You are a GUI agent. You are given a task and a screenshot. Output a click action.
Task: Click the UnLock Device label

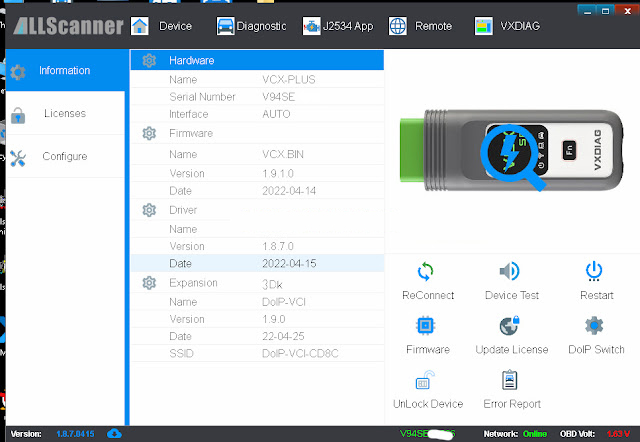[x=428, y=404]
